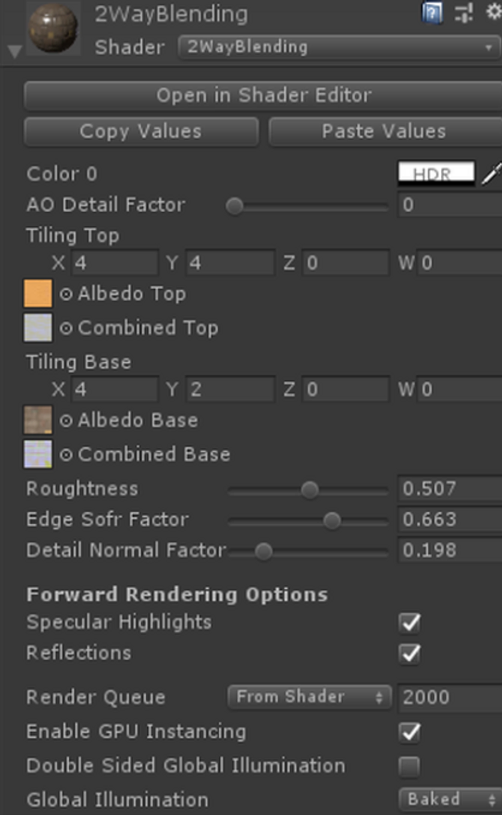This screenshot has height=815, width=502.
Task: Click the Roughness value field
Action: (x=450, y=489)
